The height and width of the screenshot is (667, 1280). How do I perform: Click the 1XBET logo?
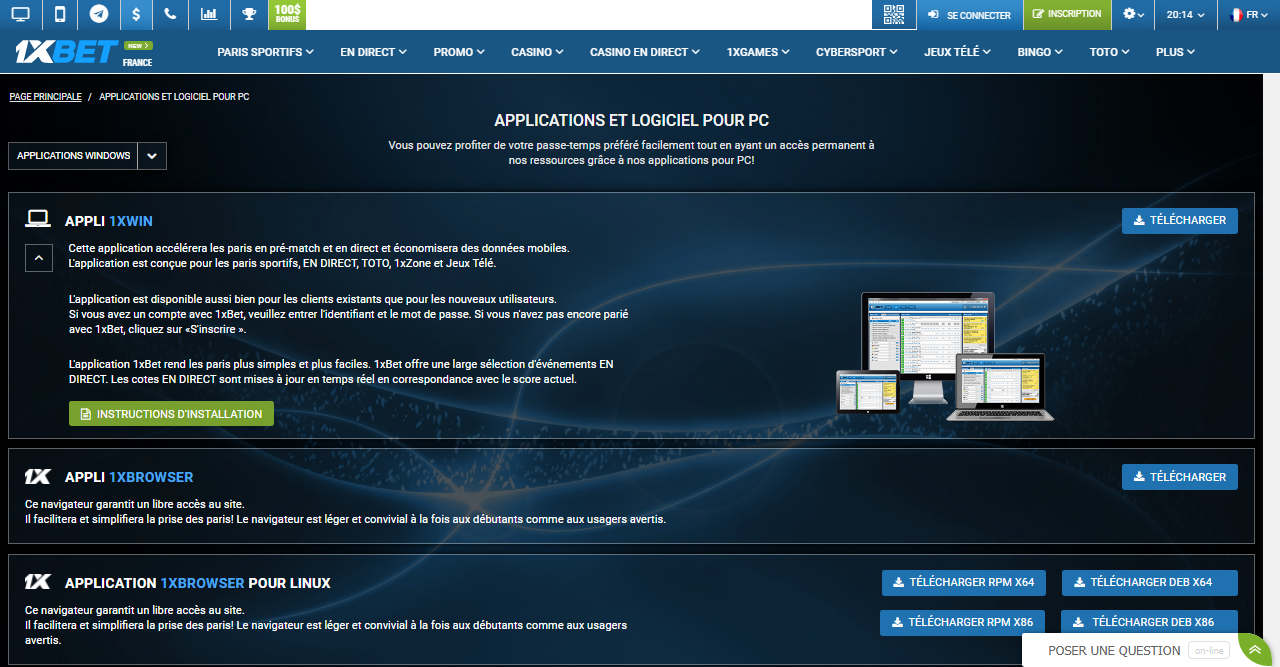67,51
